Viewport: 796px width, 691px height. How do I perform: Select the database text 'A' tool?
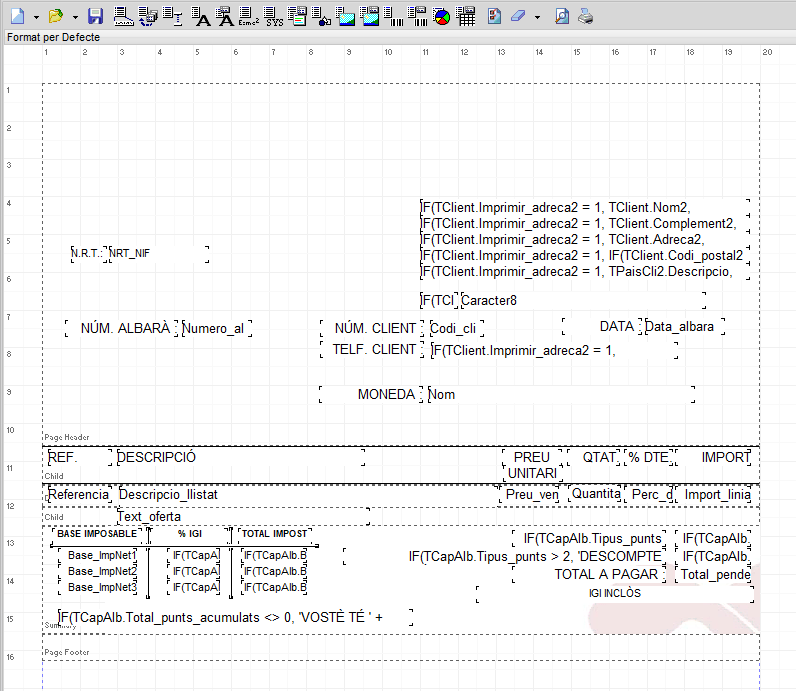[x=224, y=16]
